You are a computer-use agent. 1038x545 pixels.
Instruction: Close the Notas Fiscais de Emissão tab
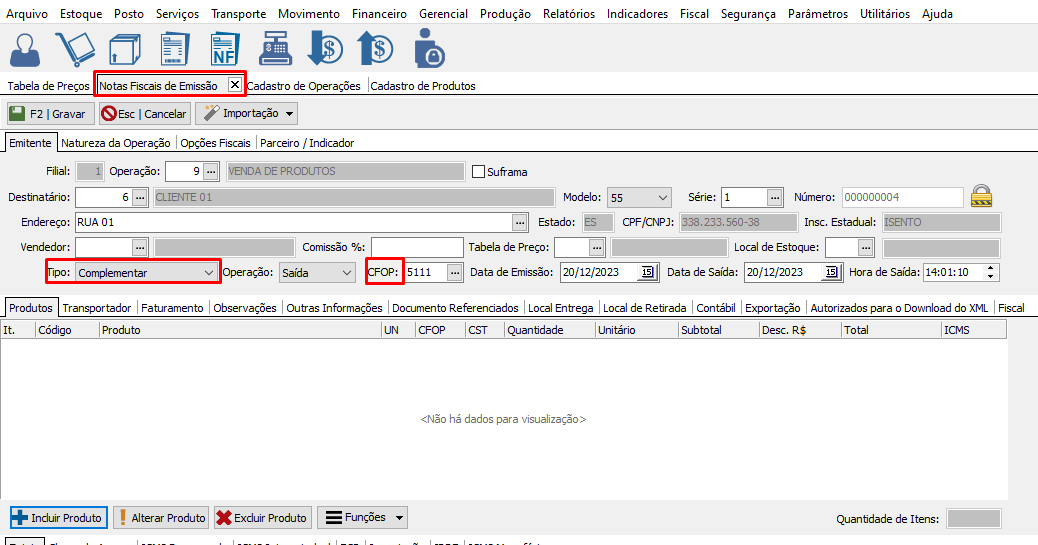235,85
